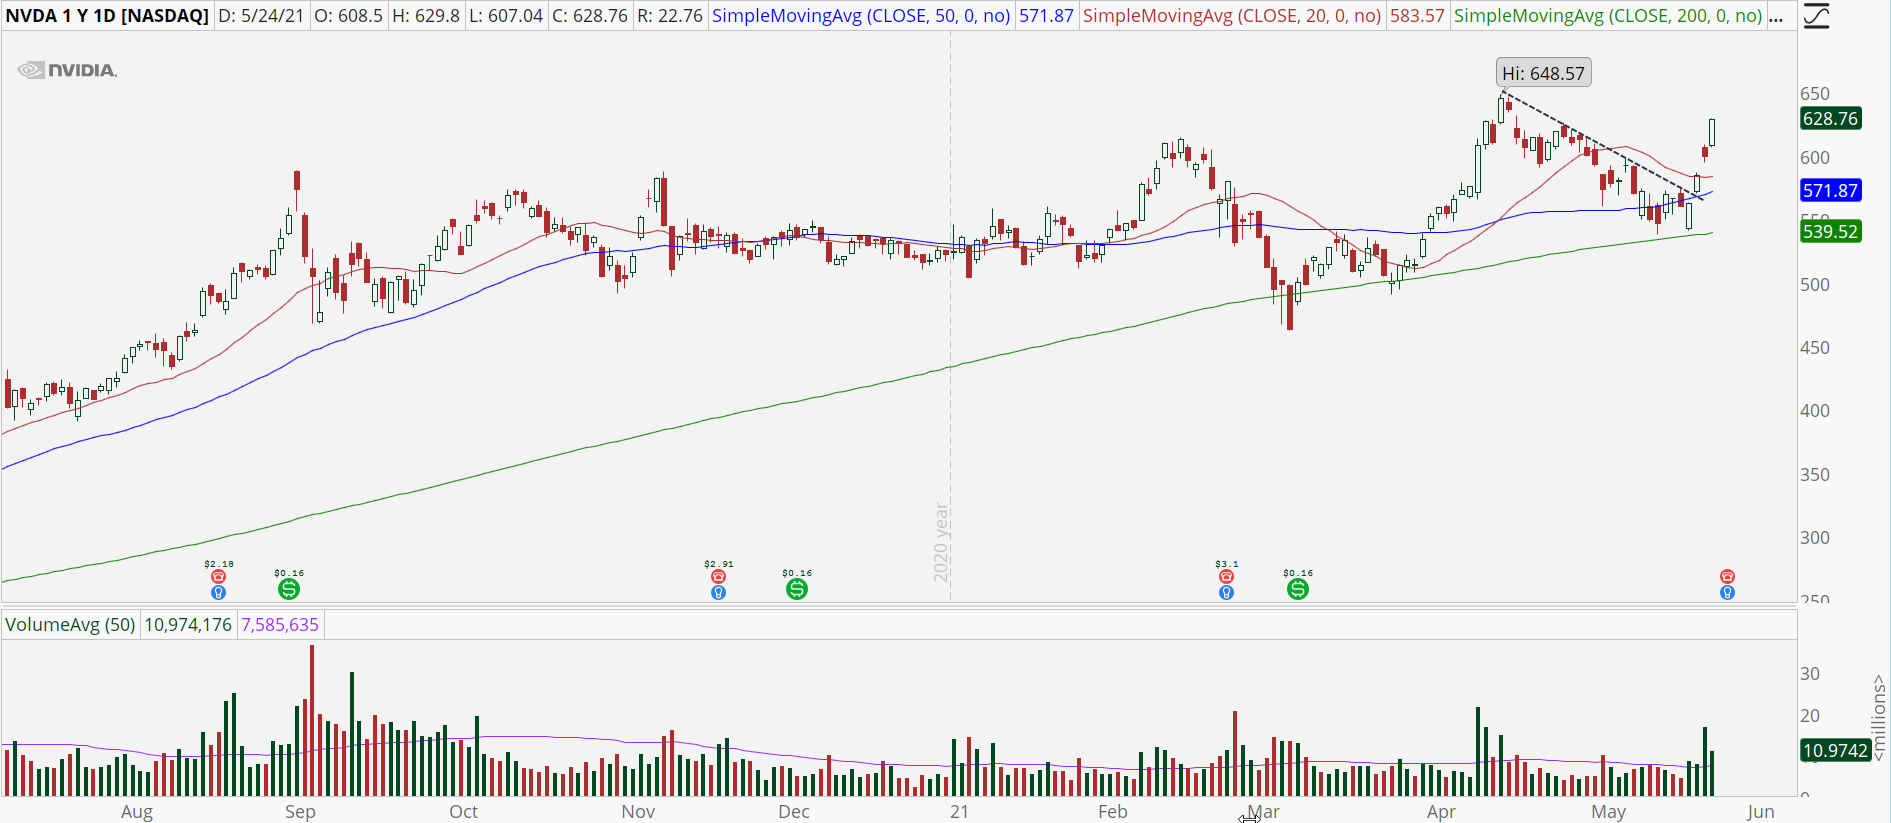Viewport: 1891px width, 823px height.
Task: Click the low value L: 607.04
Action: pyautogui.click(x=507, y=16)
